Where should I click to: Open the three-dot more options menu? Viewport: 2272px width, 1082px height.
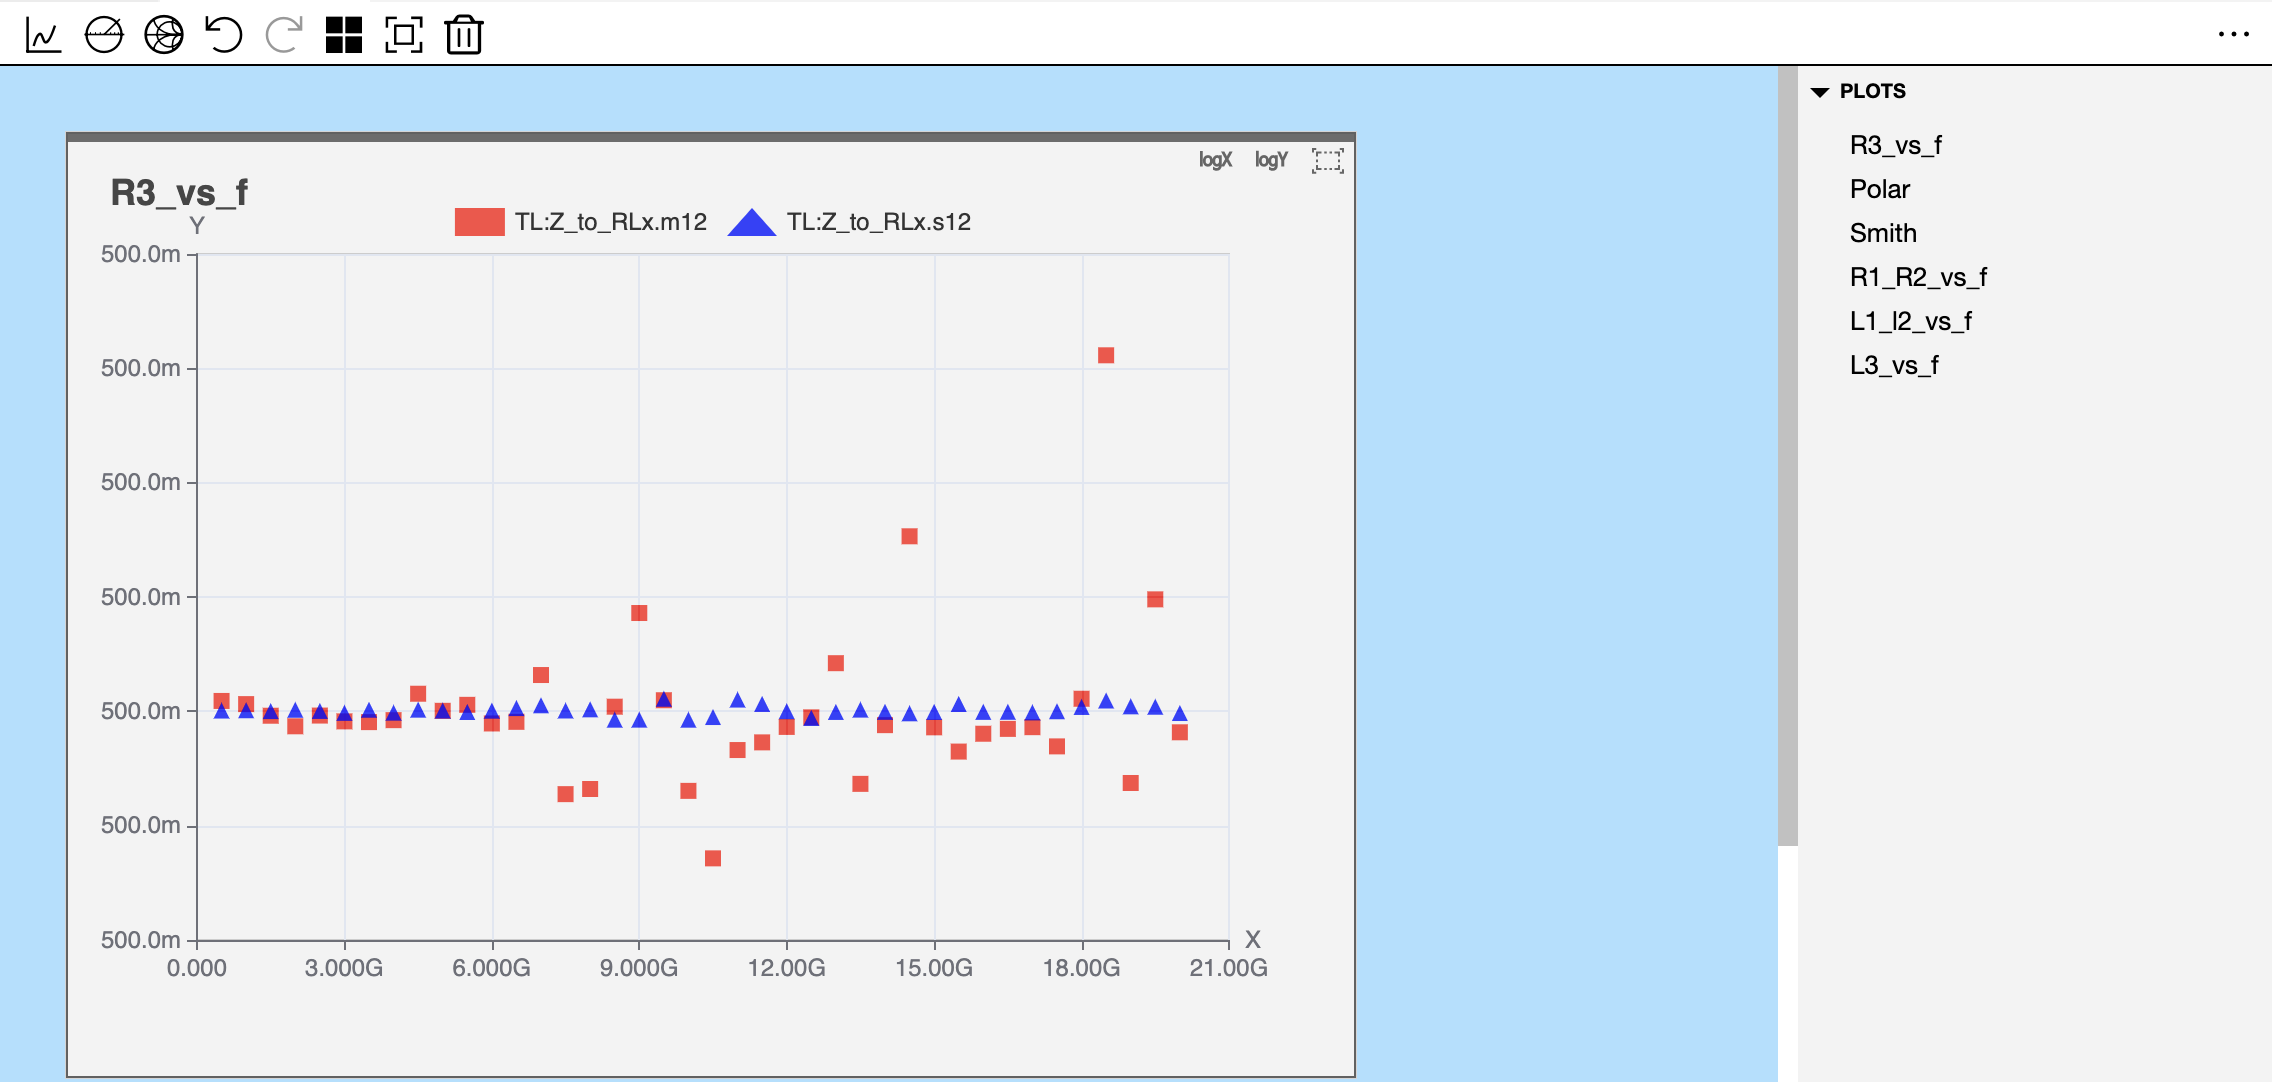tap(2233, 34)
